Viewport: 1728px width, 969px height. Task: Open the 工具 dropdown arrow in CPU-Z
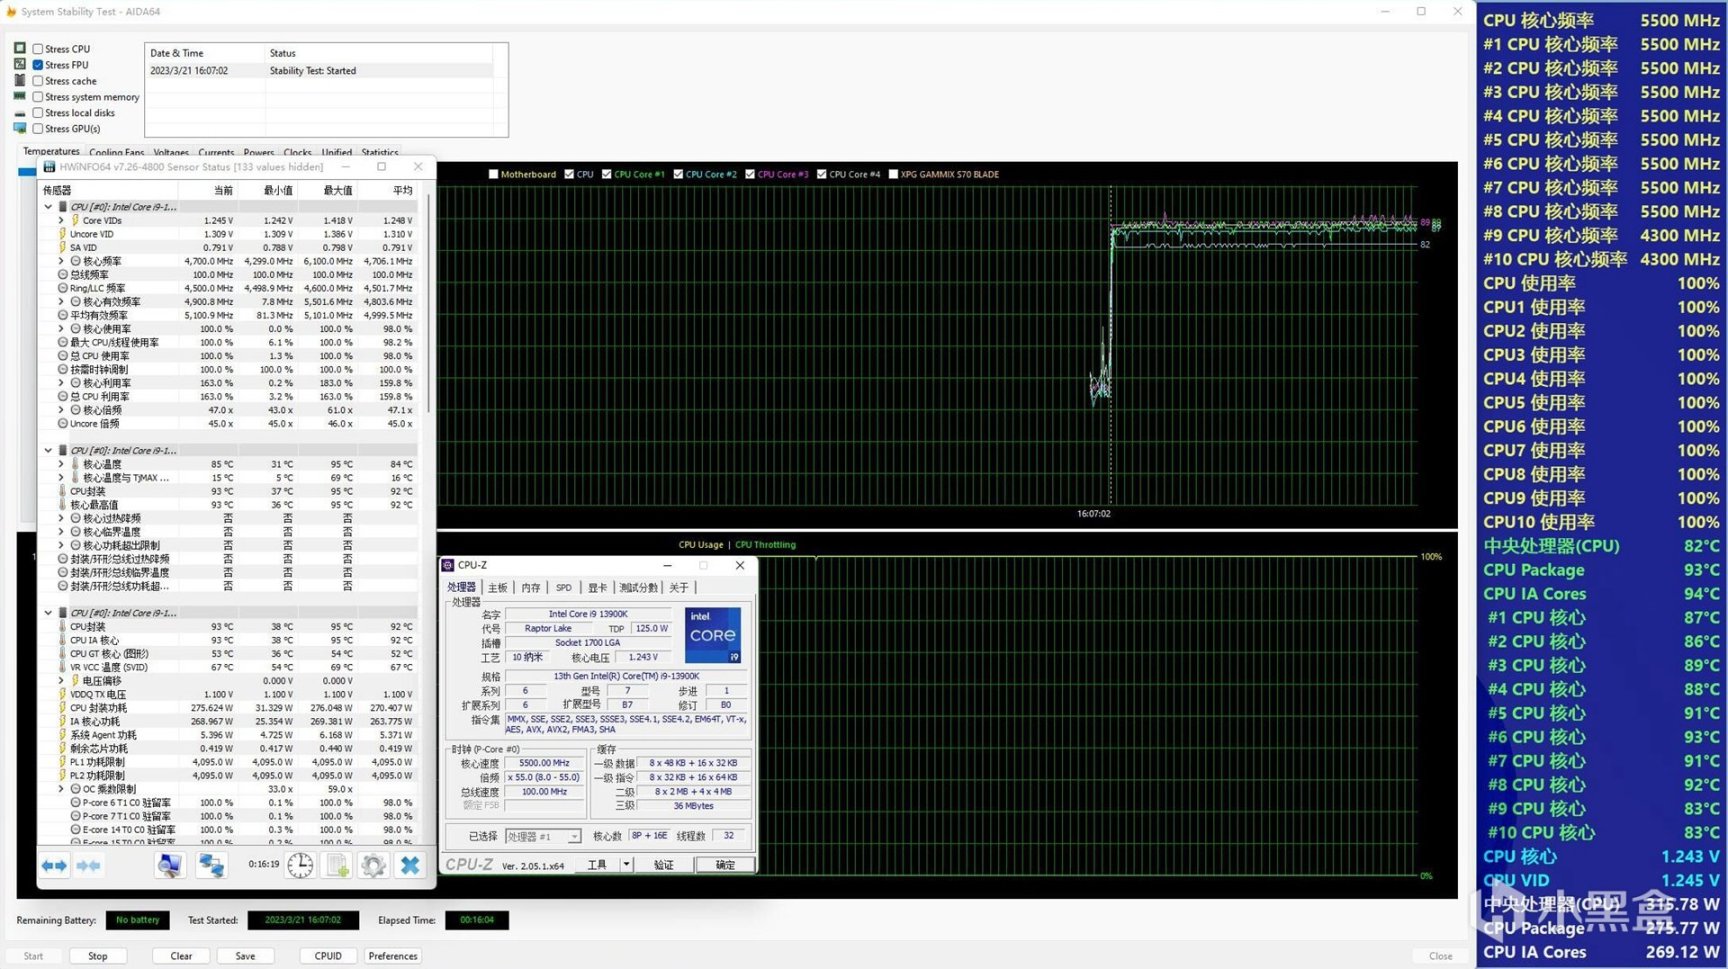[626, 864]
